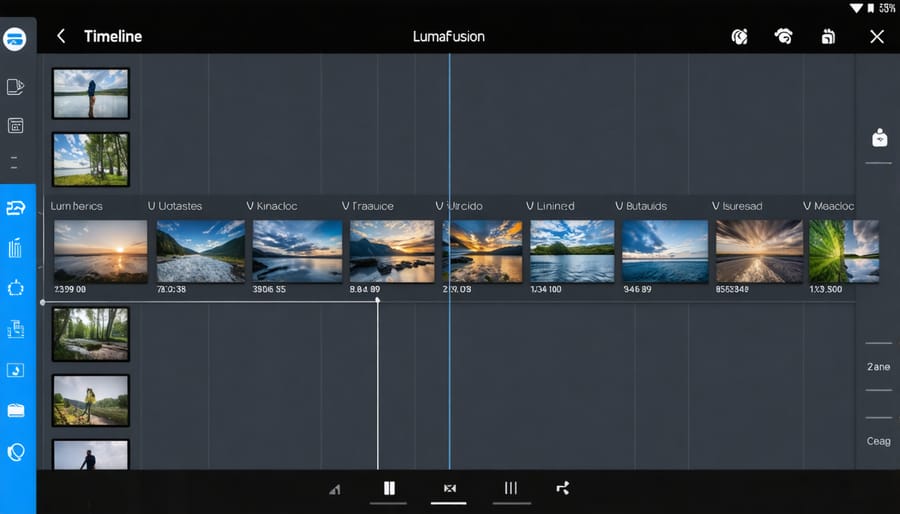900x514 pixels.
Task: Click the 3906 55 timecode text
Action: tap(269, 289)
